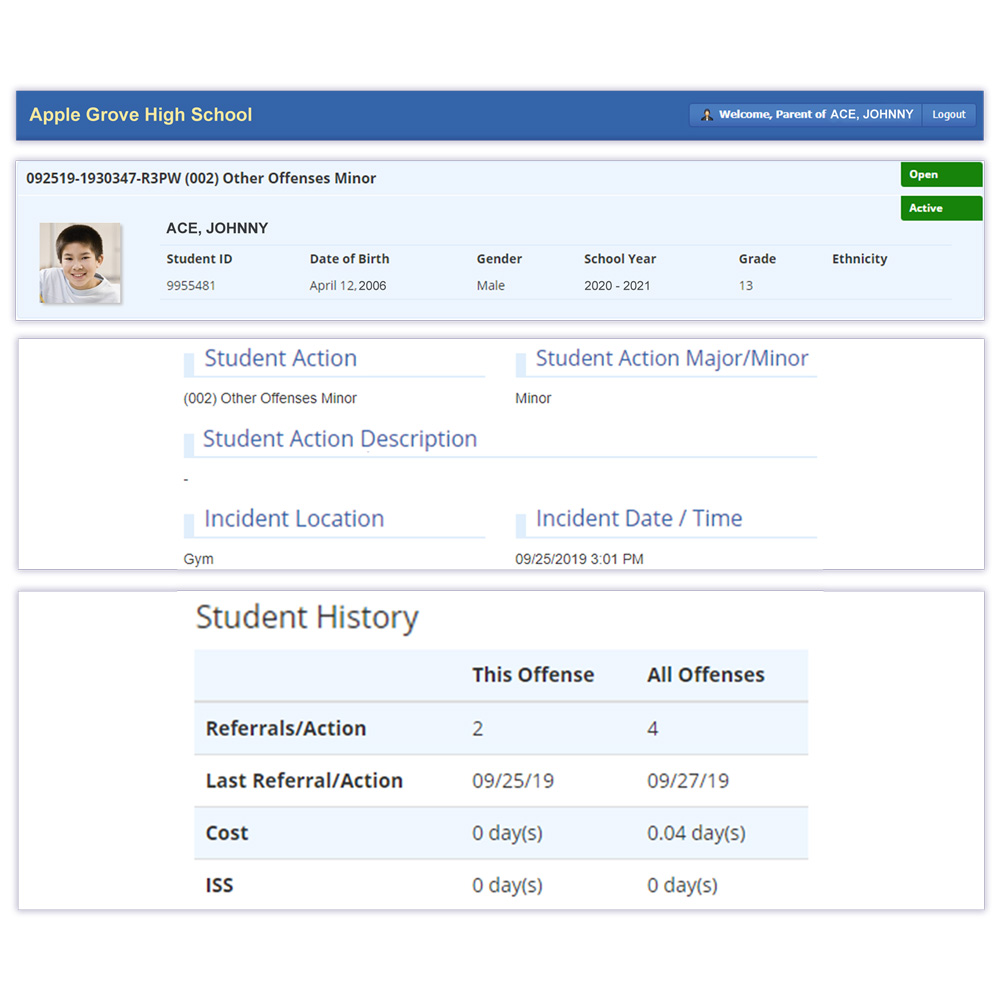Click the Student Action Description heading
Screen dimensions: 1000x1000
point(340,439)
